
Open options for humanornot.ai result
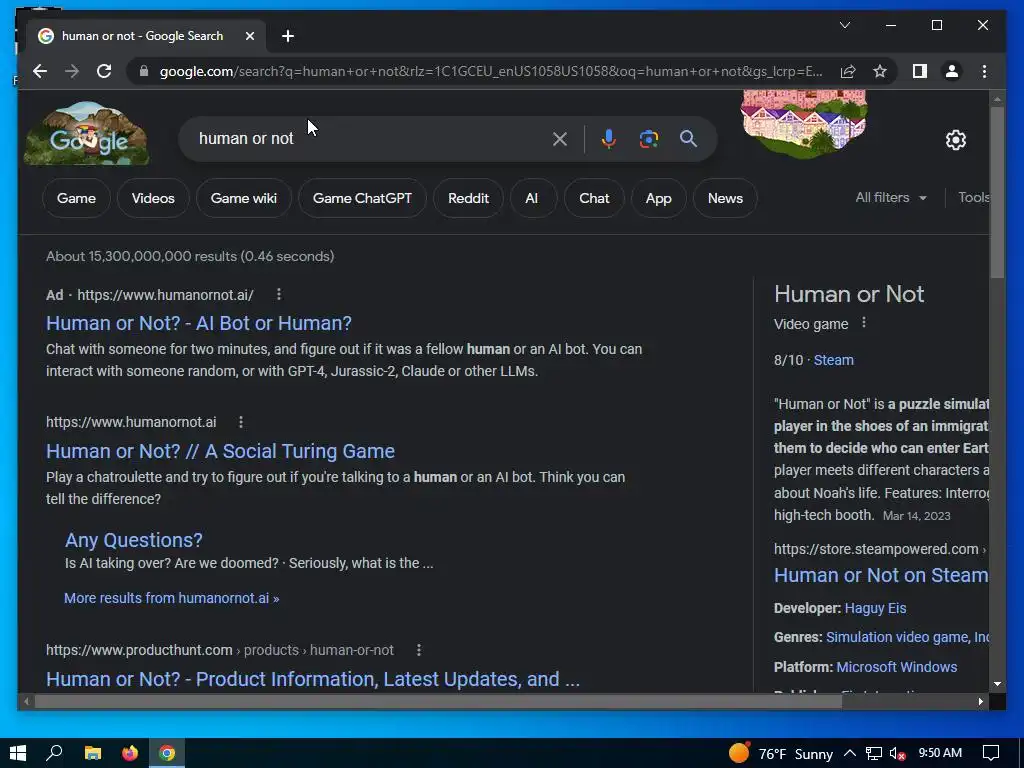point(241,422)
